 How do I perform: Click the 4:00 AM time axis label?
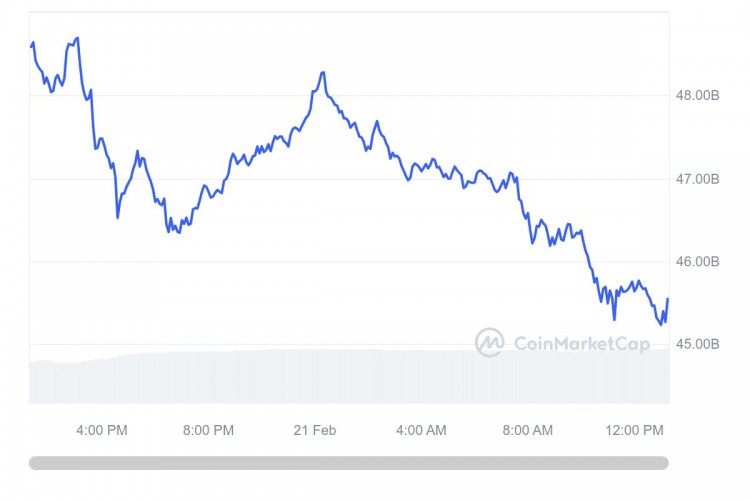click(421, 430)
